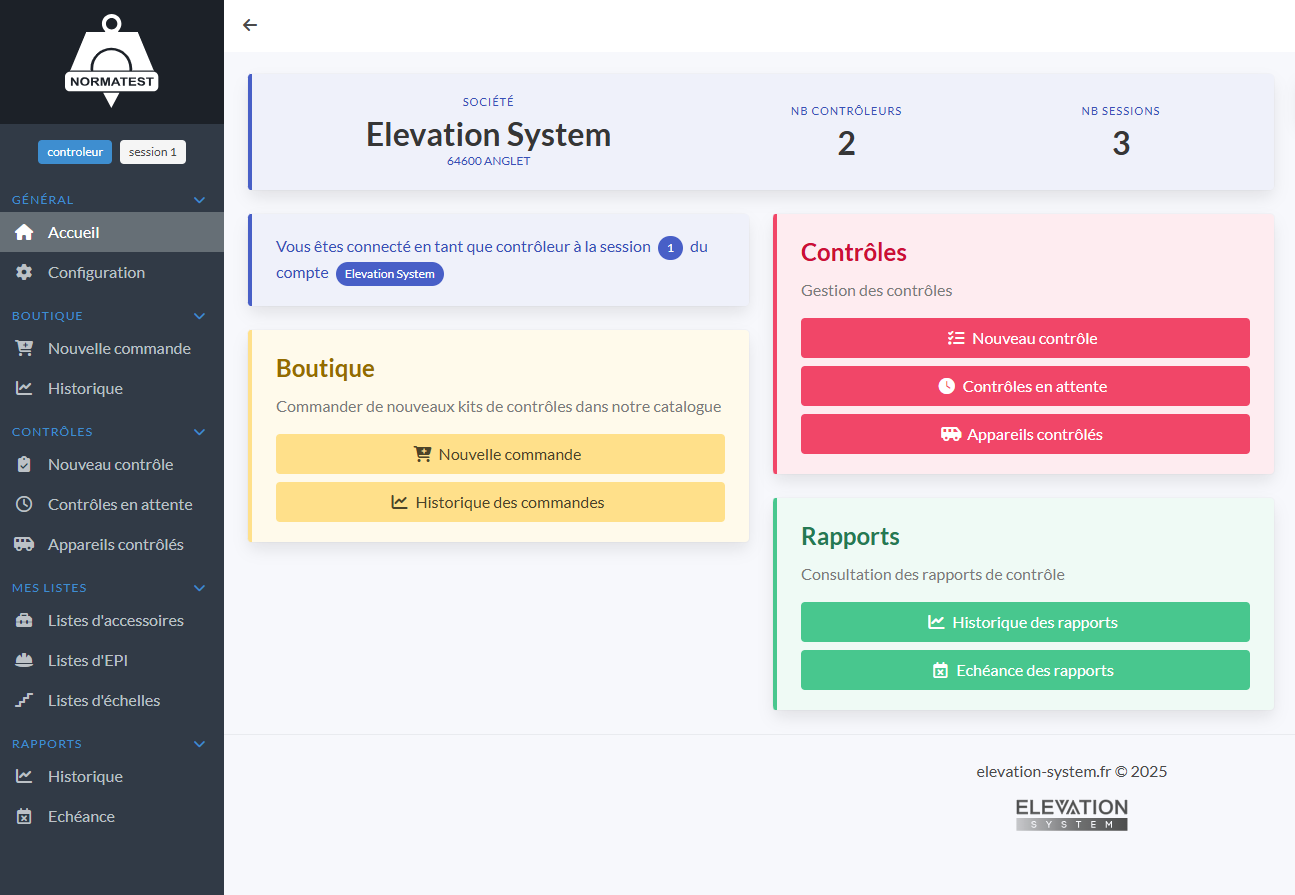Open Echéance in the sidebar
The height and width of the screenshot is (895, 1295).
click(112, 816)
